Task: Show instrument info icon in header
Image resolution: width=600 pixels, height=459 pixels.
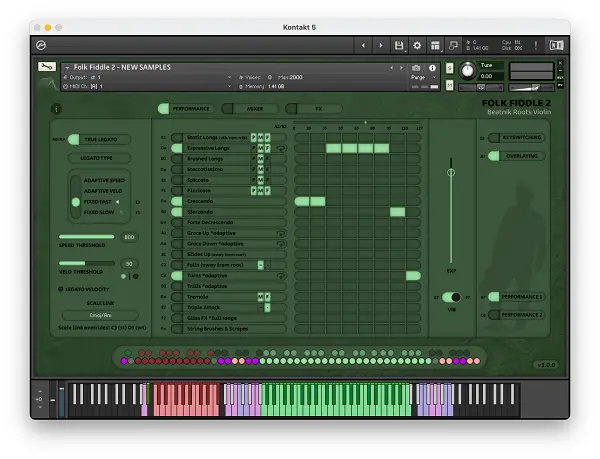Action: coord(432,68)
